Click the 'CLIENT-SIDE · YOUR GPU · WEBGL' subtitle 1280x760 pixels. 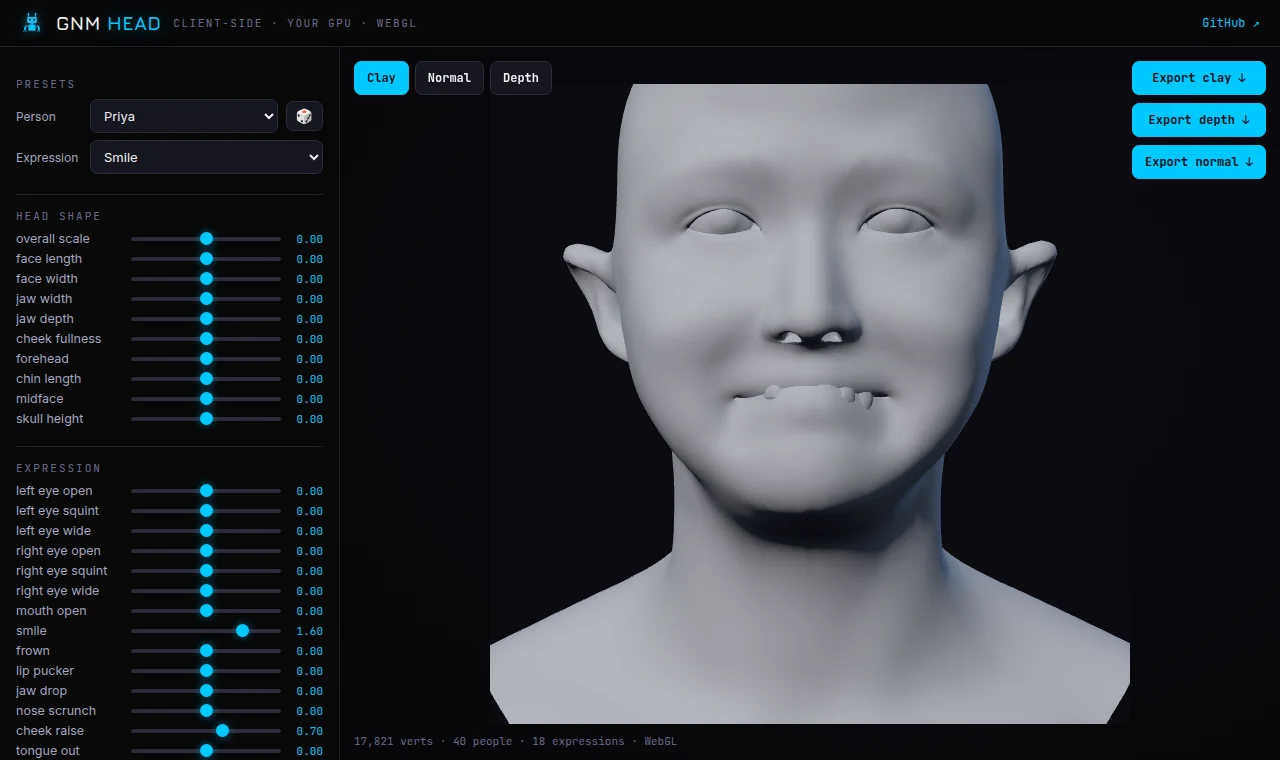[x=294, y=23]
